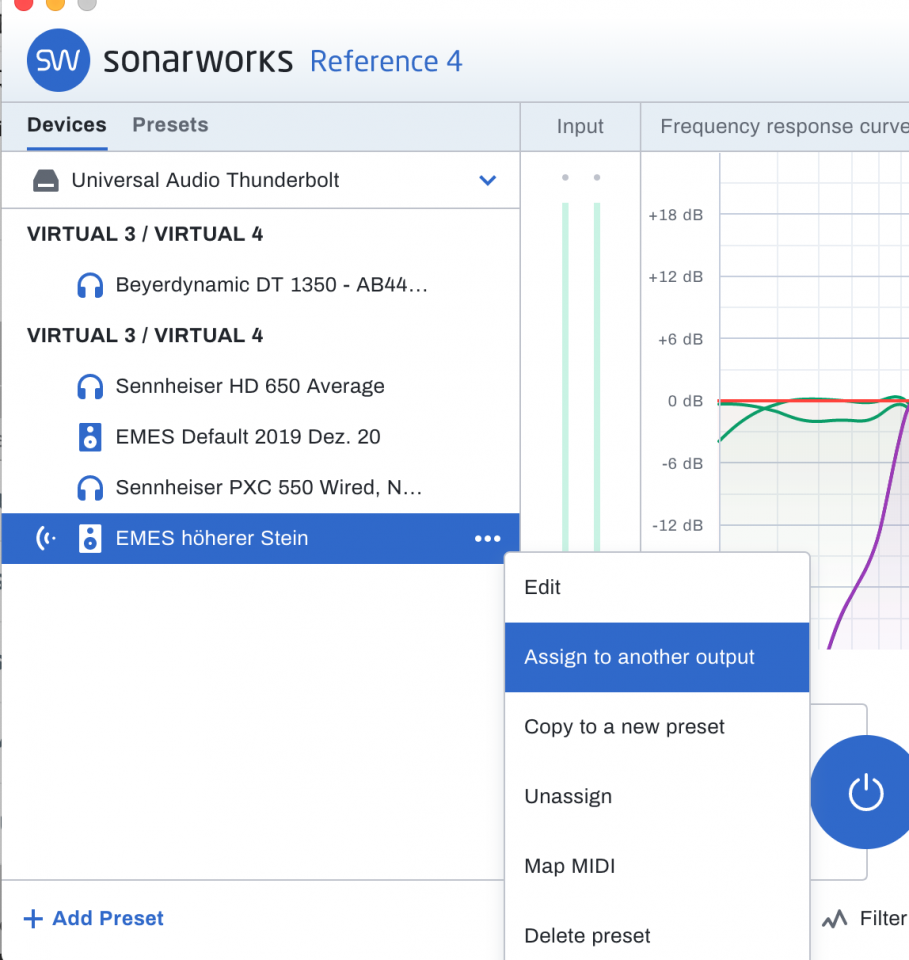
Task: Click the Frequency response curve header
Action: click(x=784, y=127)
